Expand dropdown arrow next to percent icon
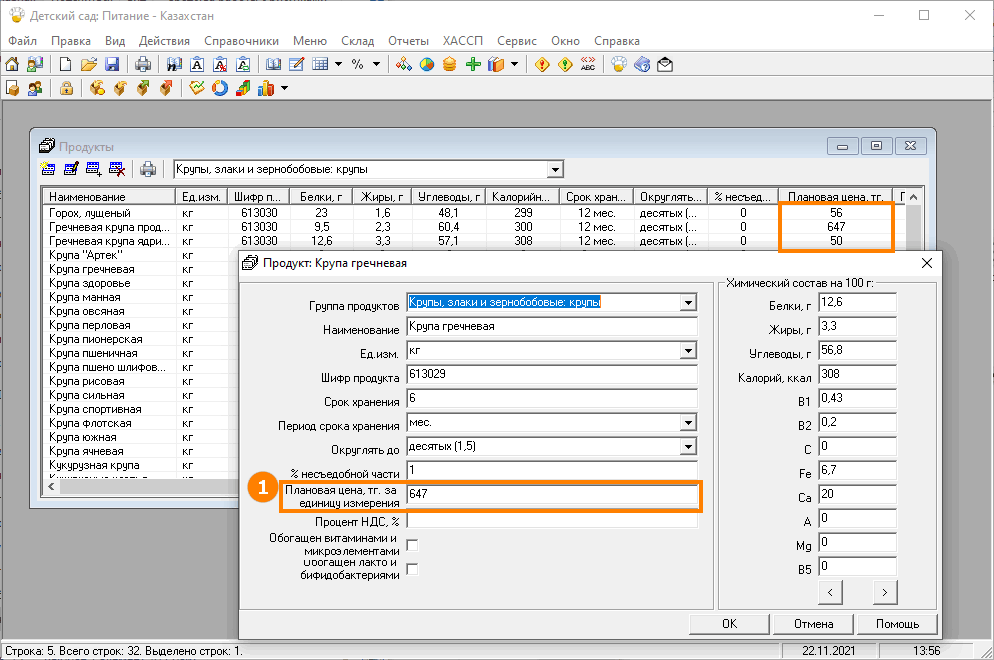This screenshot has width=994, height=660. [x=376, y=64]
